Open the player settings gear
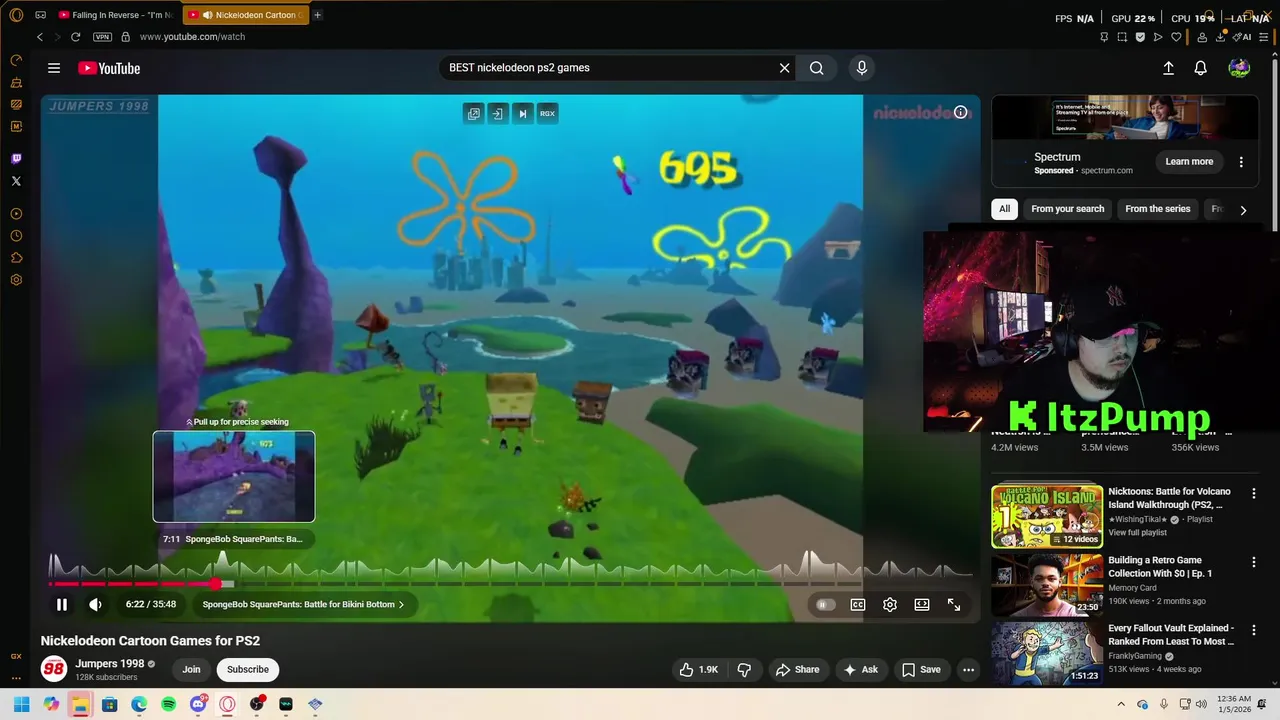 890,604
